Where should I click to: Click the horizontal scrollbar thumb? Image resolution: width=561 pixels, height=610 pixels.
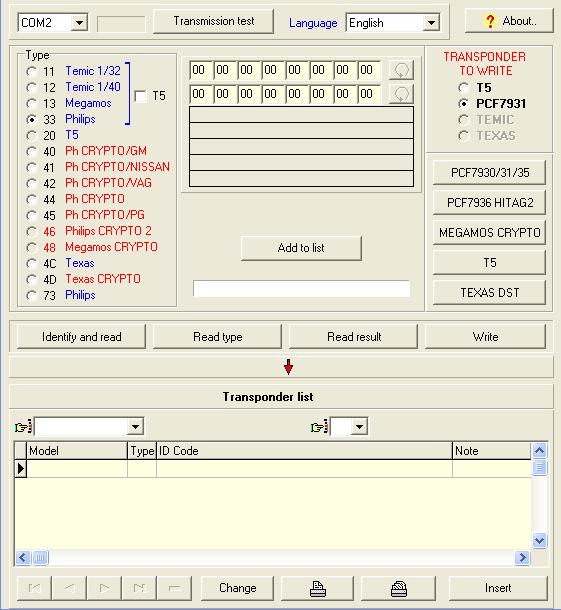pyautogui.click(x=40, y=557)
